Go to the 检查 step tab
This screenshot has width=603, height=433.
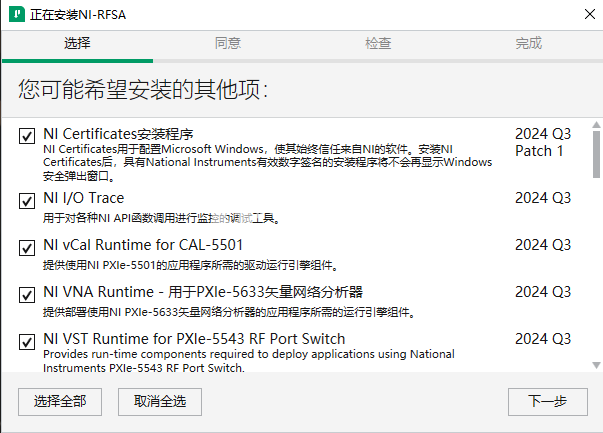378,43
